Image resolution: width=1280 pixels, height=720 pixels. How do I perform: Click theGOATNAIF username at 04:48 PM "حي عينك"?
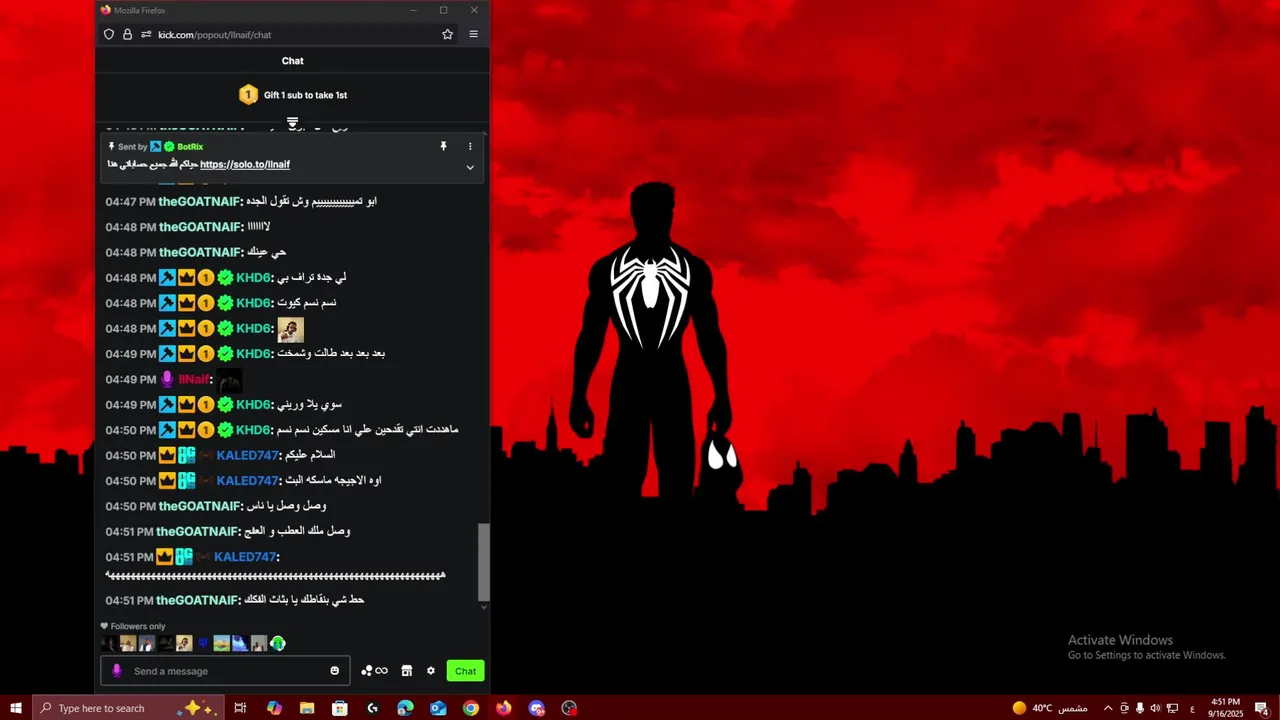(200, 252)
